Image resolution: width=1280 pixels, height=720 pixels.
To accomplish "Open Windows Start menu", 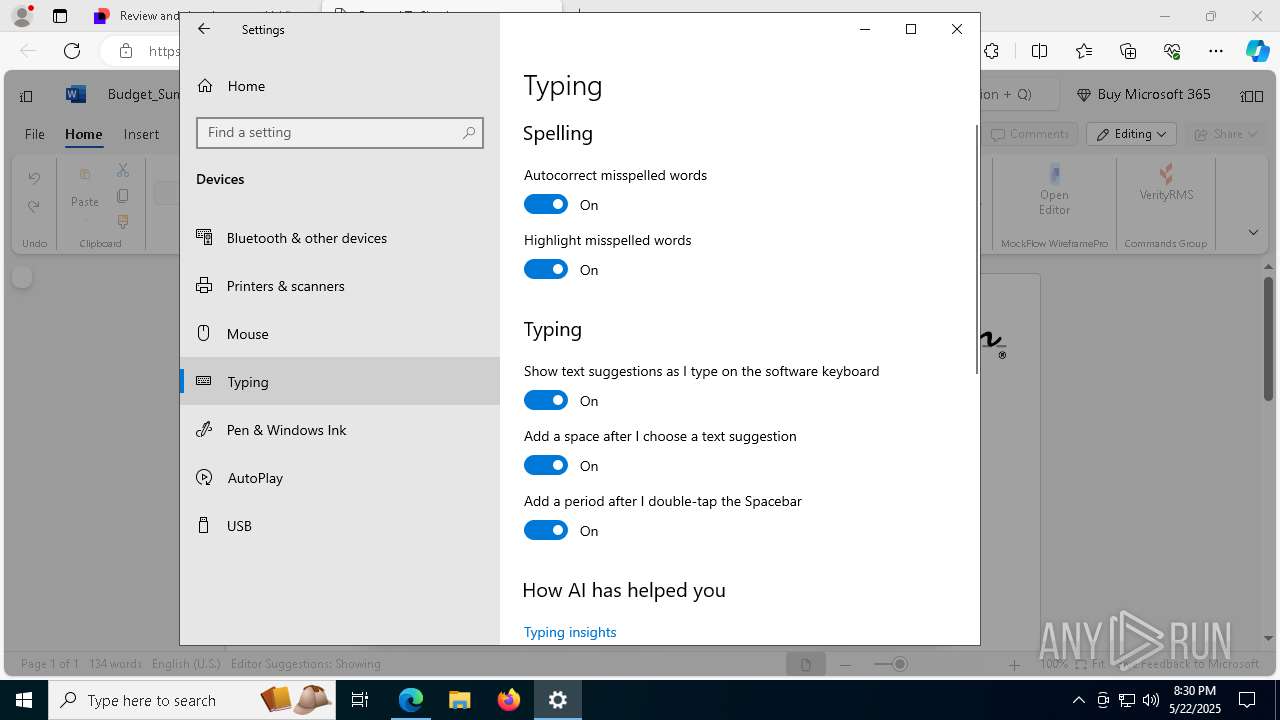I will coord(24,700).
